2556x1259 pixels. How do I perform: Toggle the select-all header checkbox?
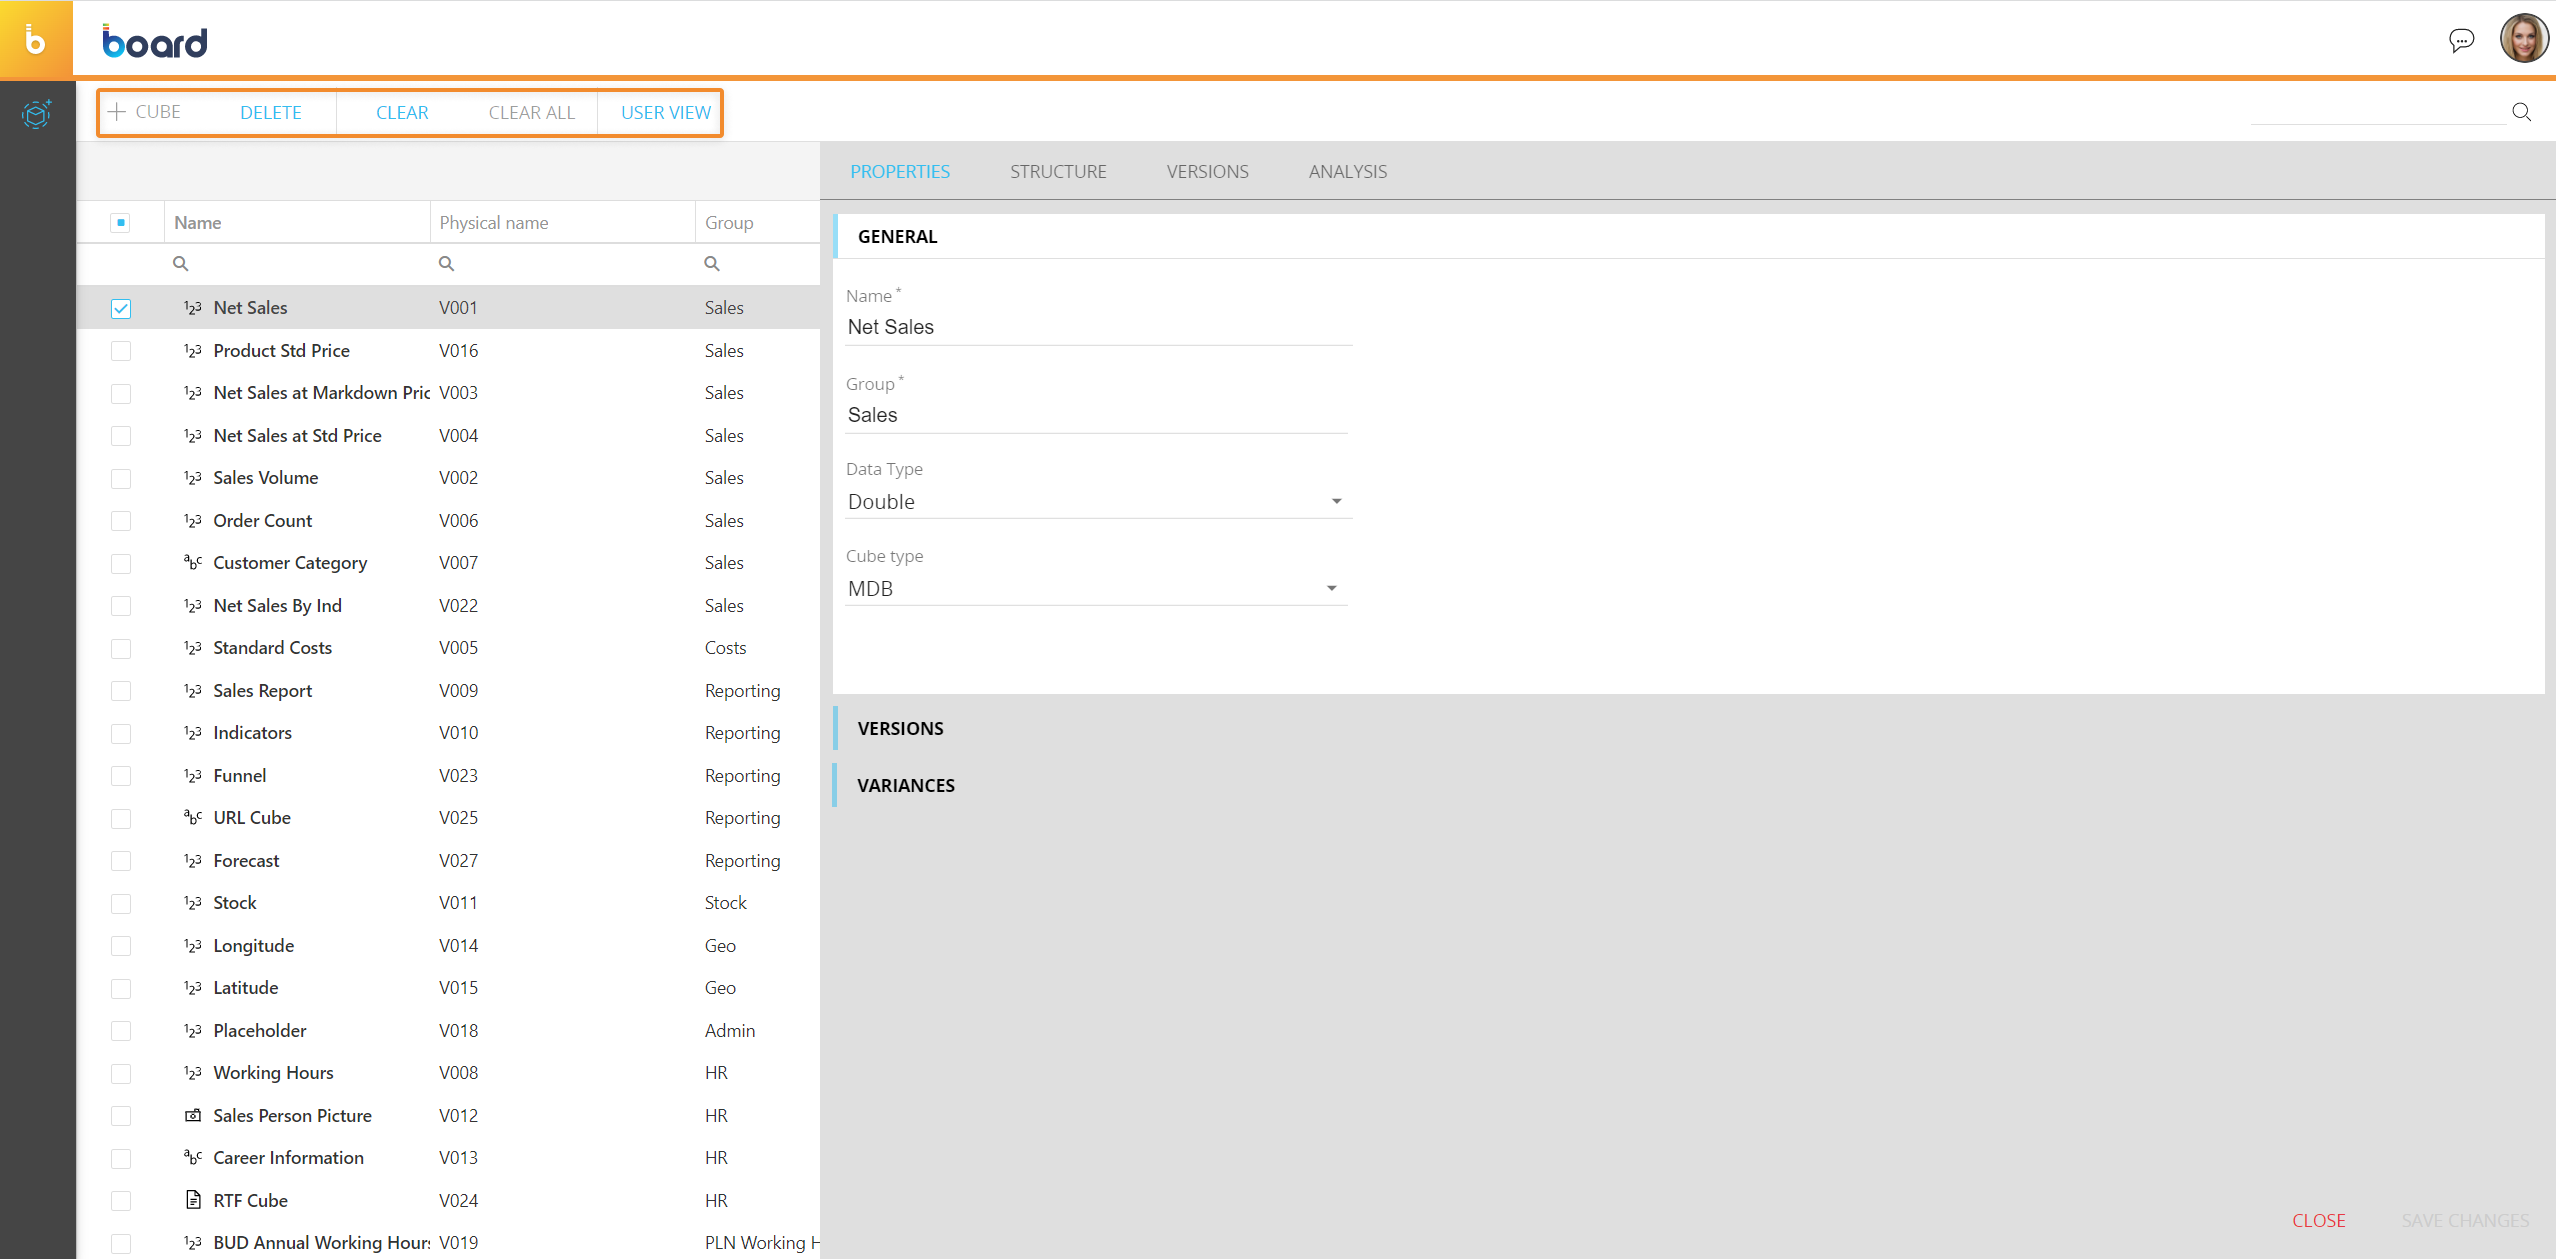tap(121, 223)
